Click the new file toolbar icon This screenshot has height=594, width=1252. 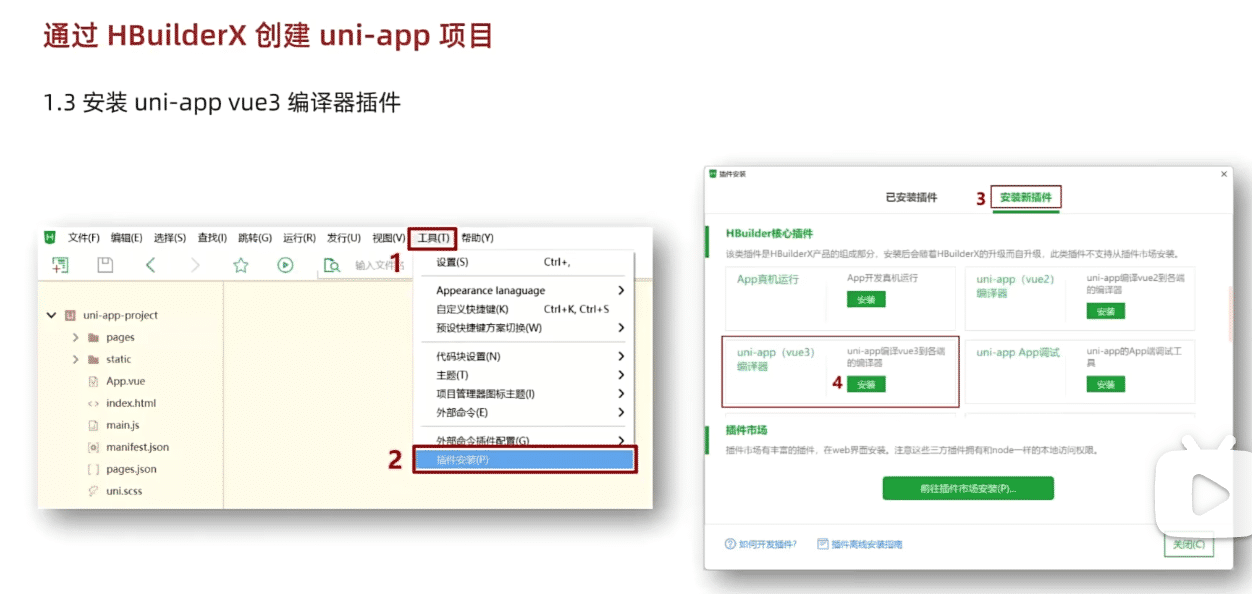60,265
